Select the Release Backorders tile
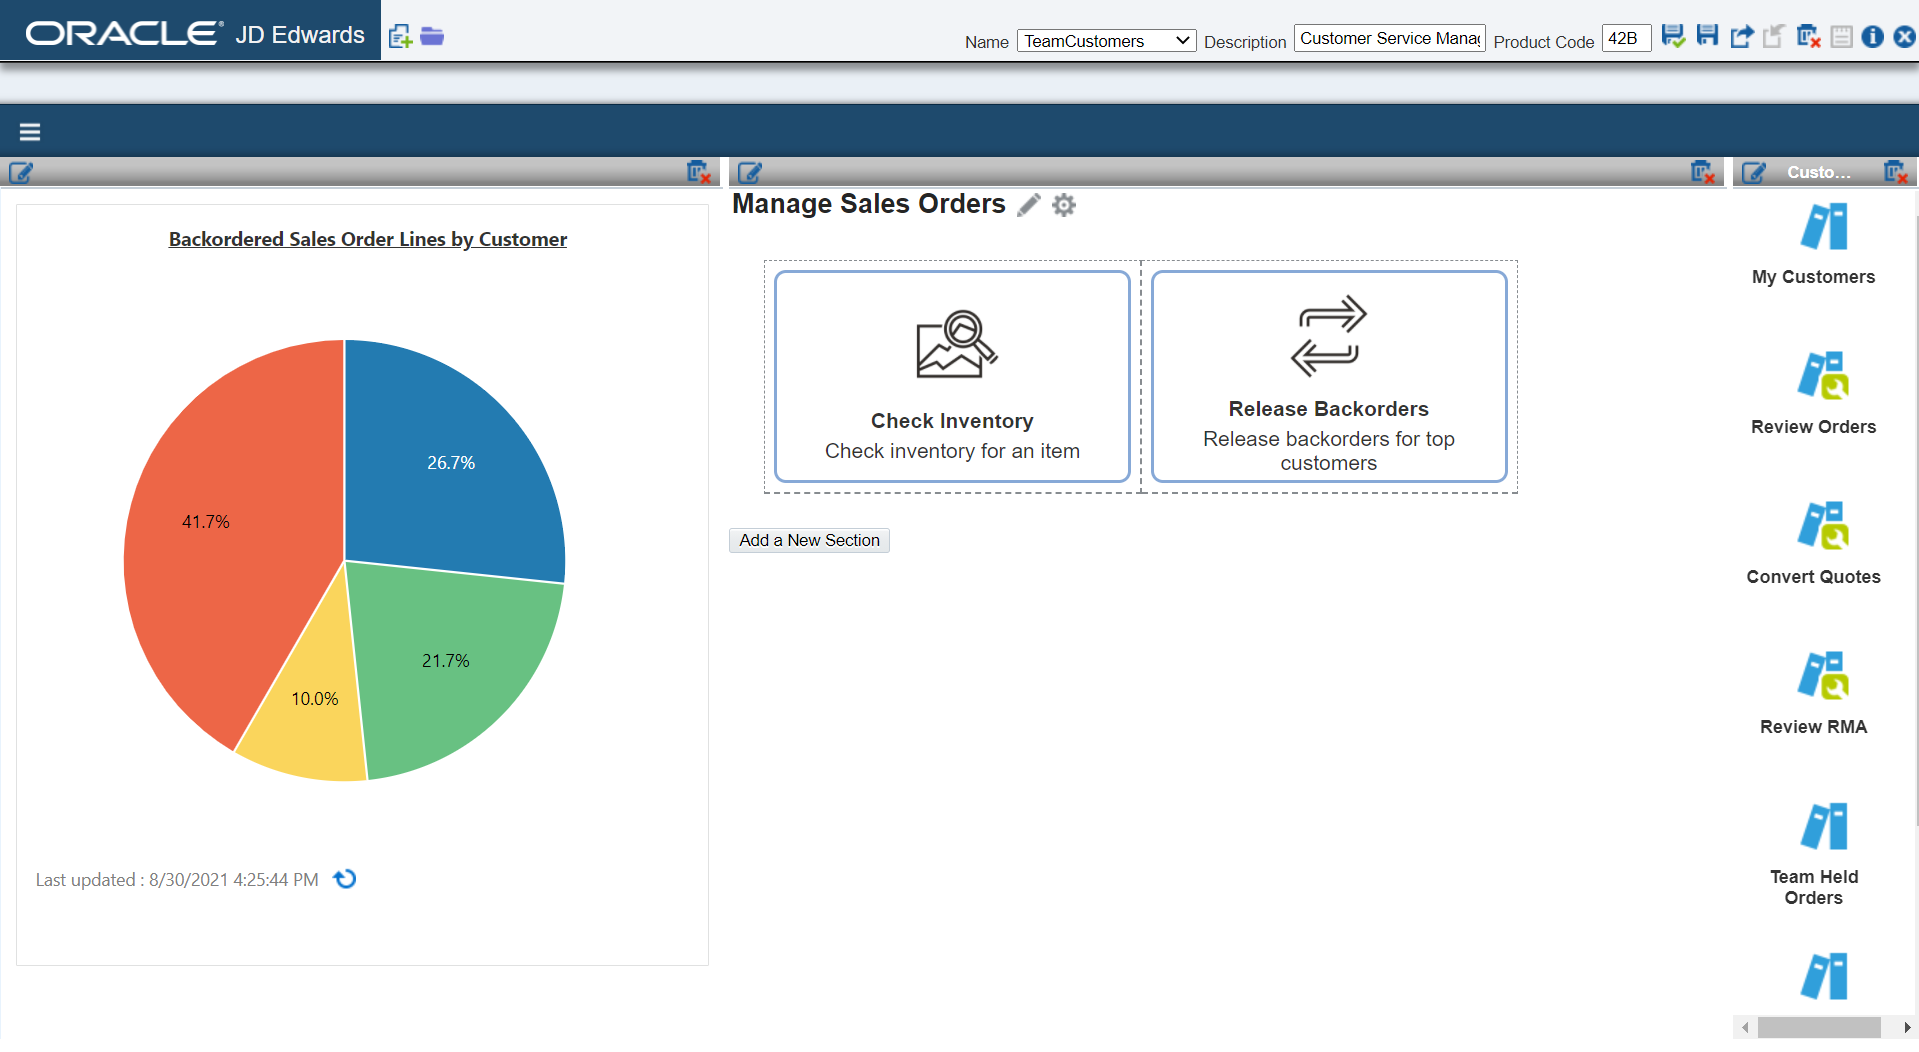The height and width of the screenshot is (1052, 1919). [x=1328, y=377]
